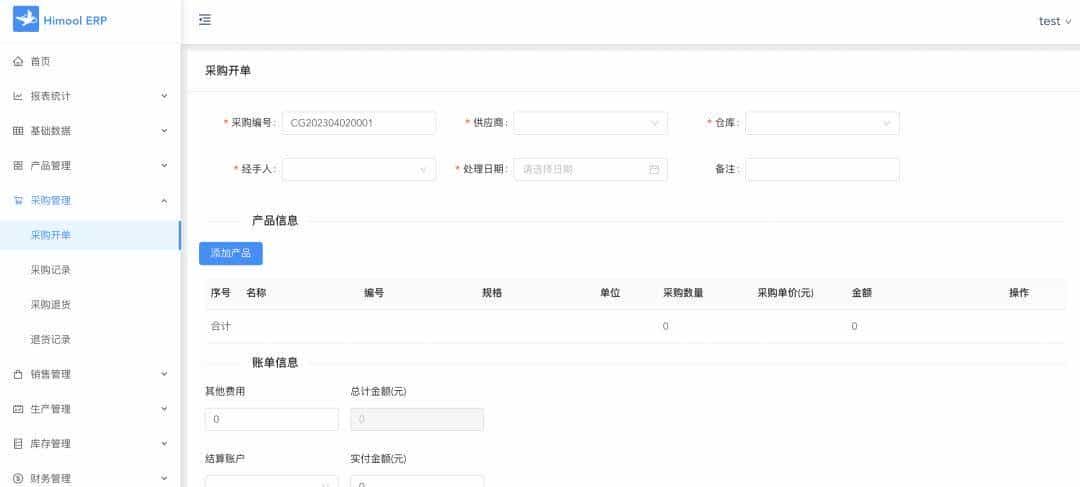Toggle the sidebar collapse icon
1080x487 pixels.
pos(205,20)
